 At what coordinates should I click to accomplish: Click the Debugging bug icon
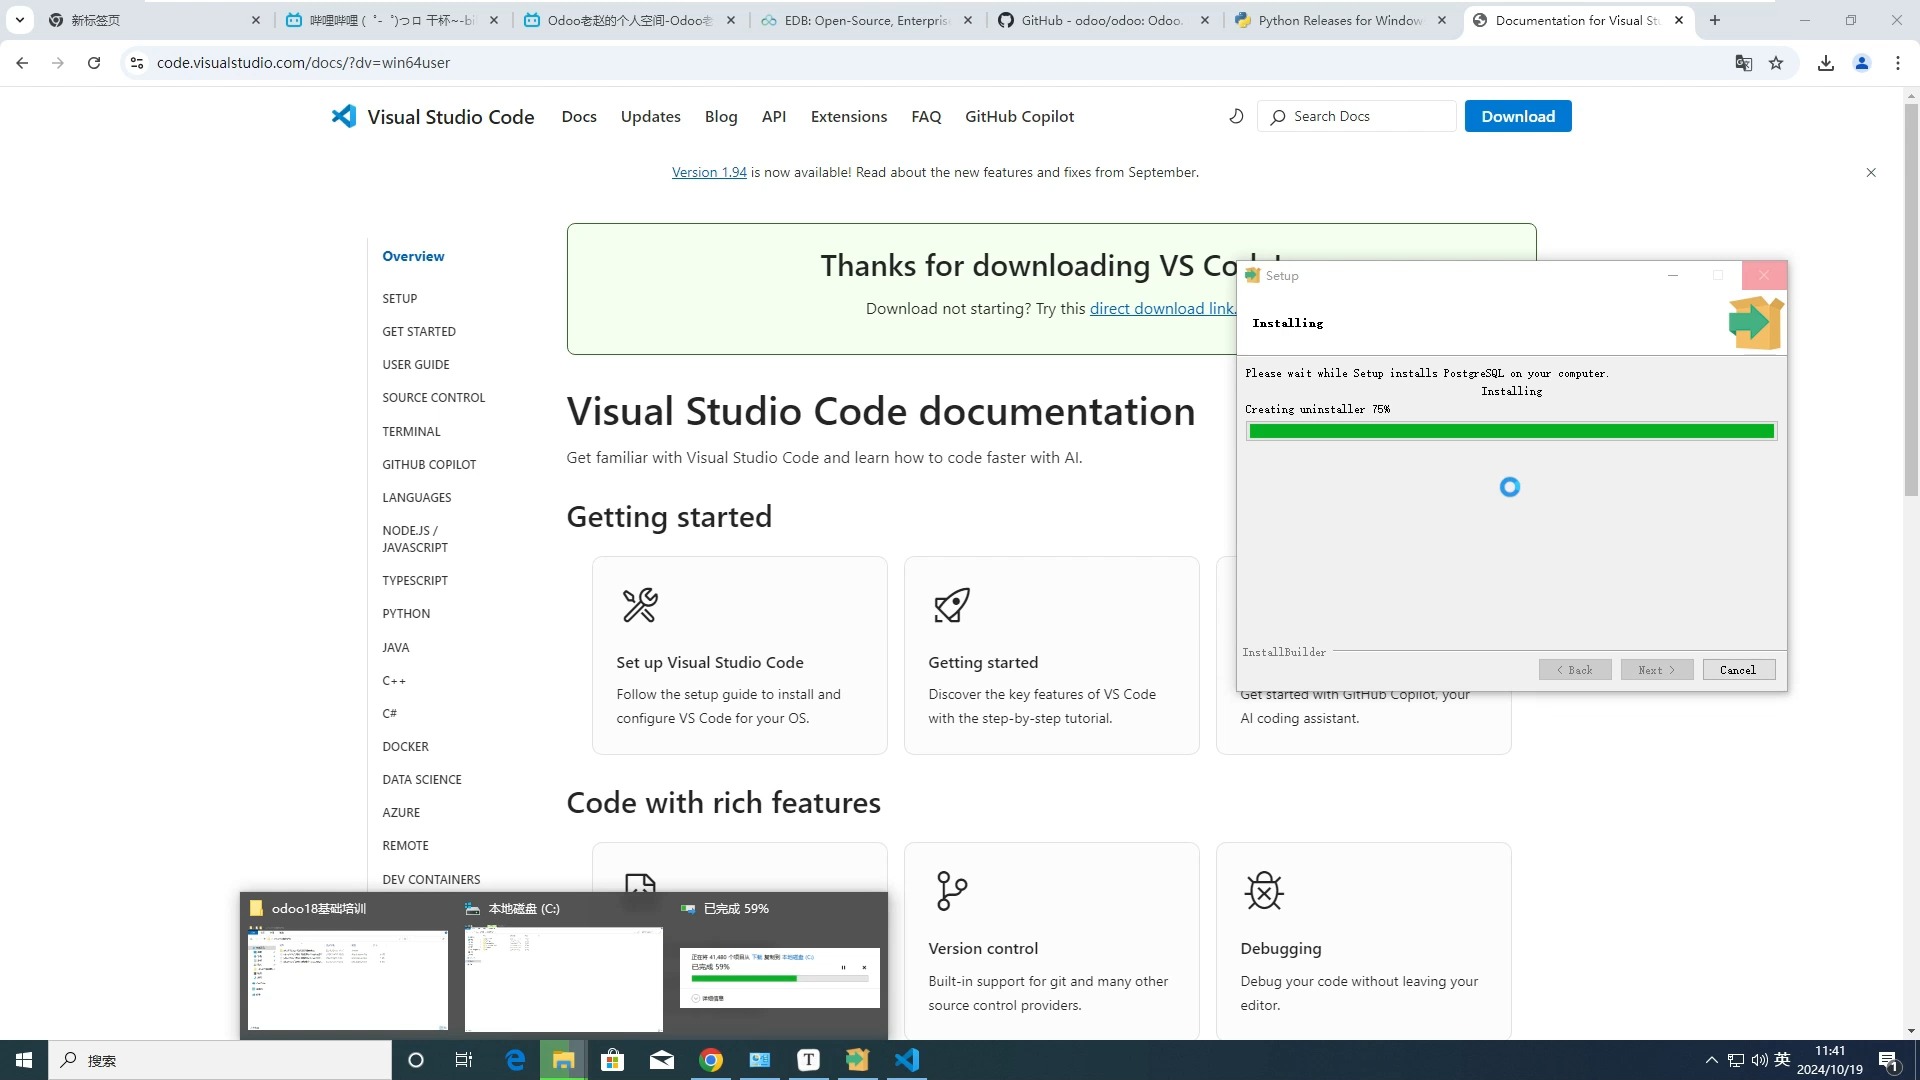point(1264,891)
